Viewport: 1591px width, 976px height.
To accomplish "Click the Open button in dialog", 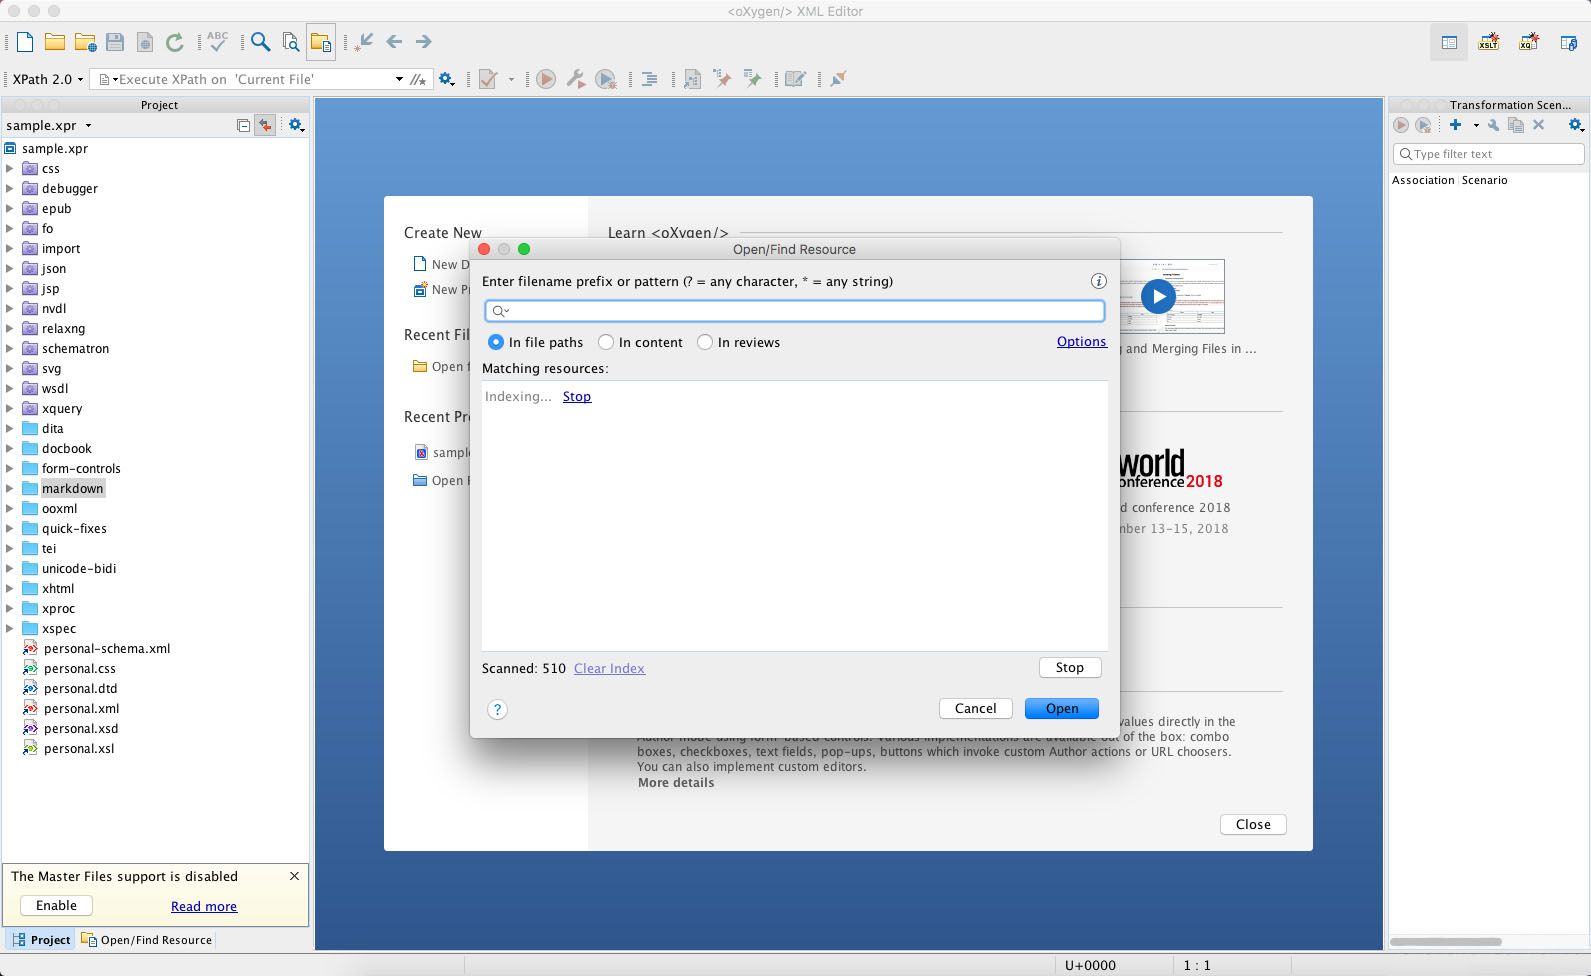I will (x=1062, y=708).
